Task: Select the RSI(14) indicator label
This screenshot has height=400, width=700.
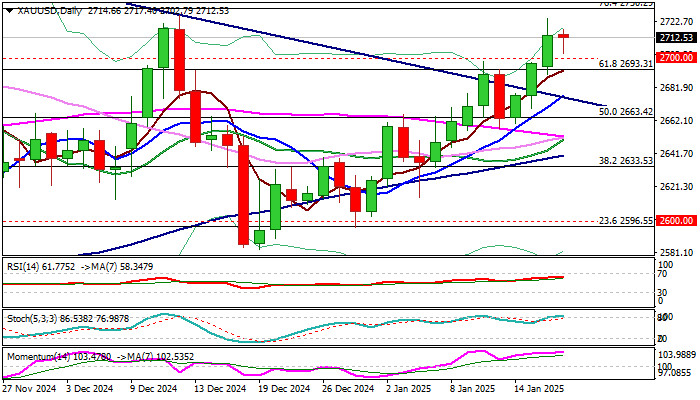Action: [x=24, y=267]
